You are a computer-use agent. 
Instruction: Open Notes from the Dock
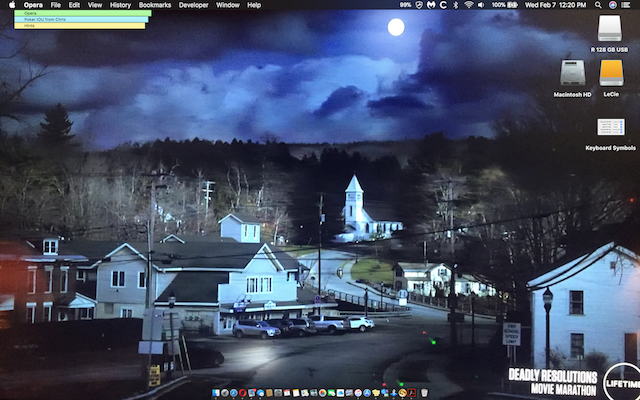pos(296,393)
